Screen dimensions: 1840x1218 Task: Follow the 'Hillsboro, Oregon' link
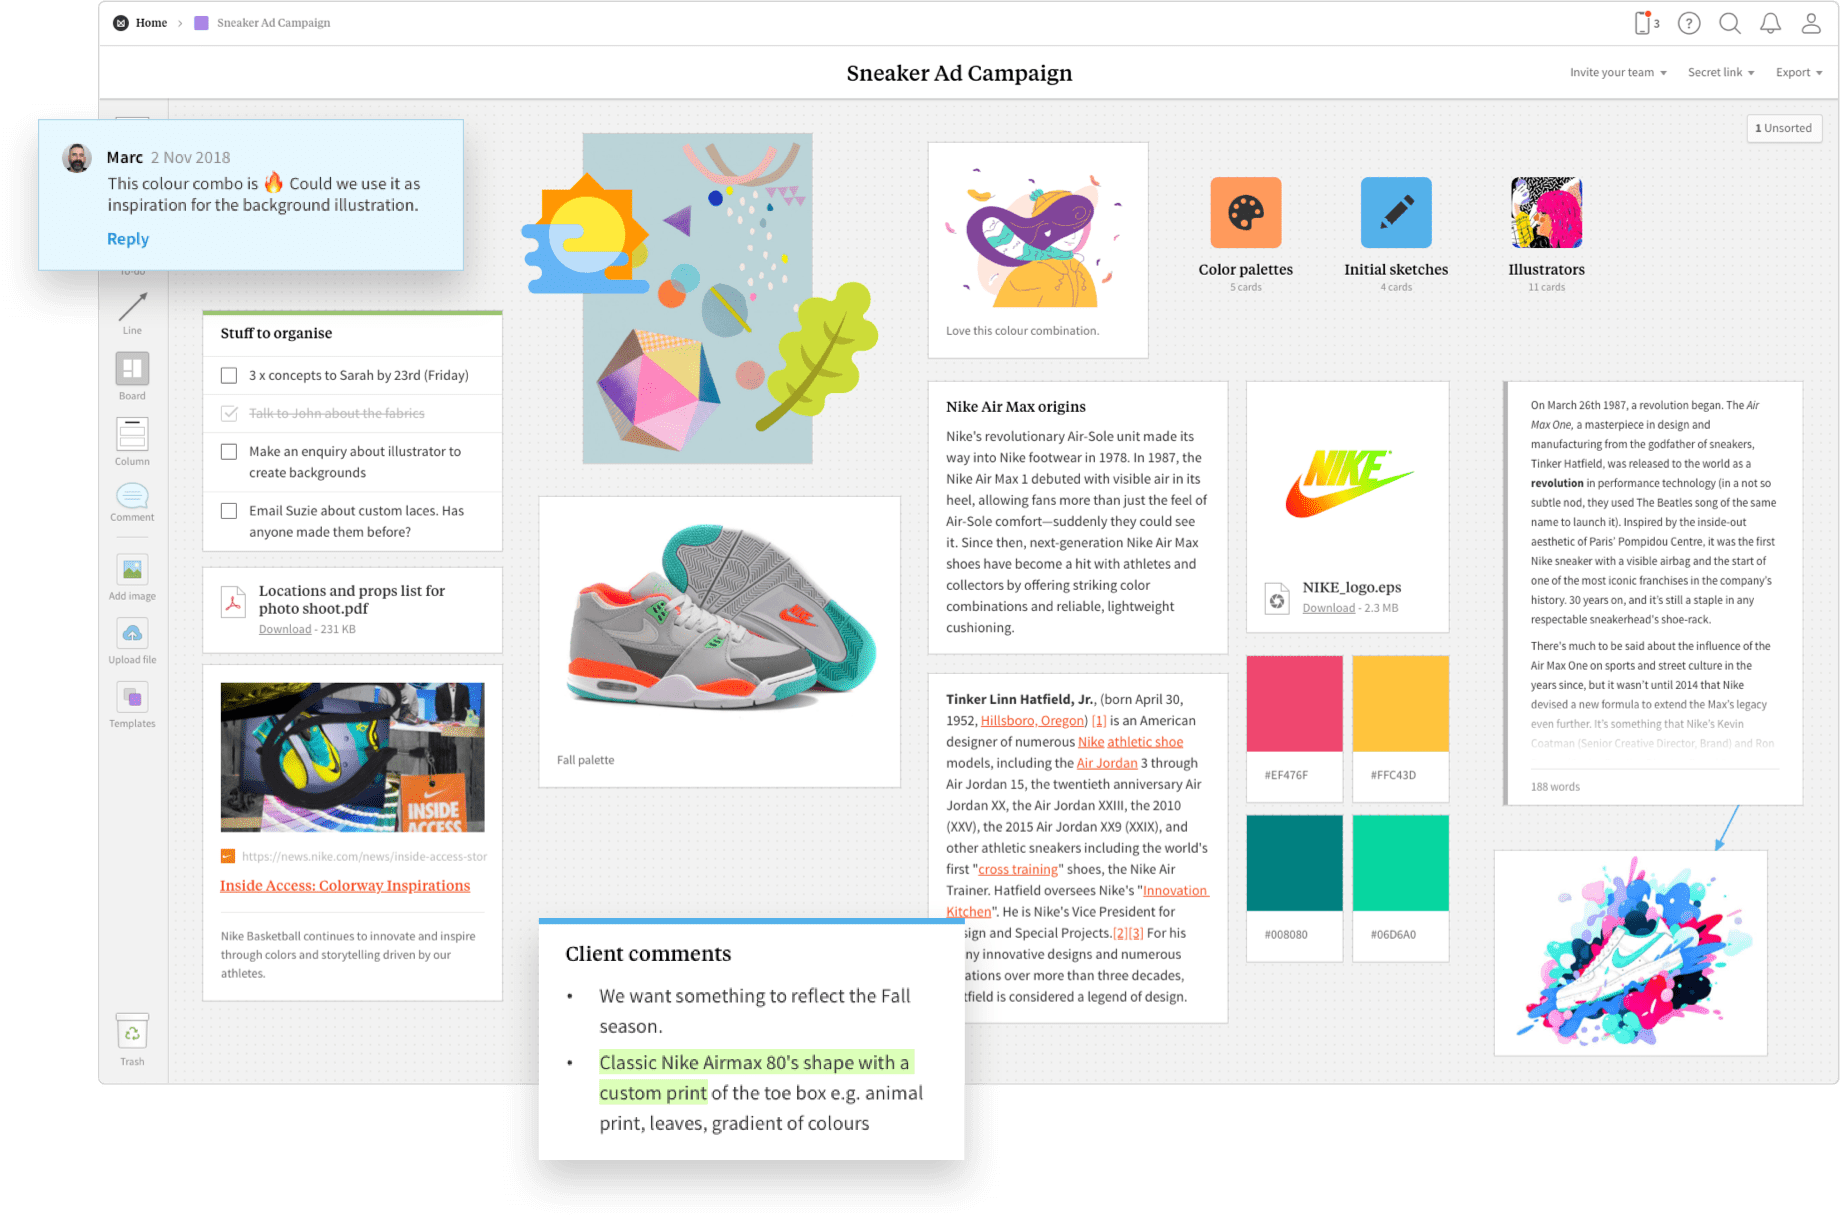[x=1032, y=721]
